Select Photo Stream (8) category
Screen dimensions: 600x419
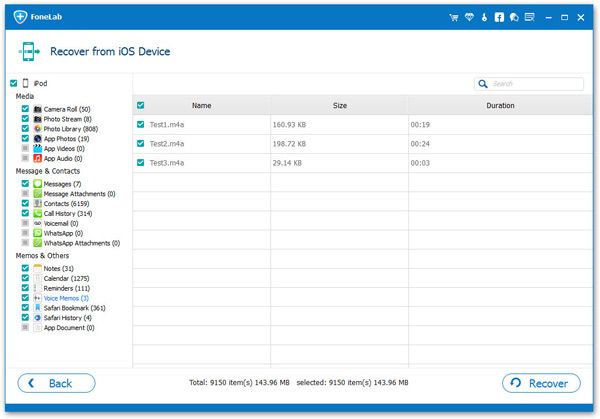pos(68,119)
